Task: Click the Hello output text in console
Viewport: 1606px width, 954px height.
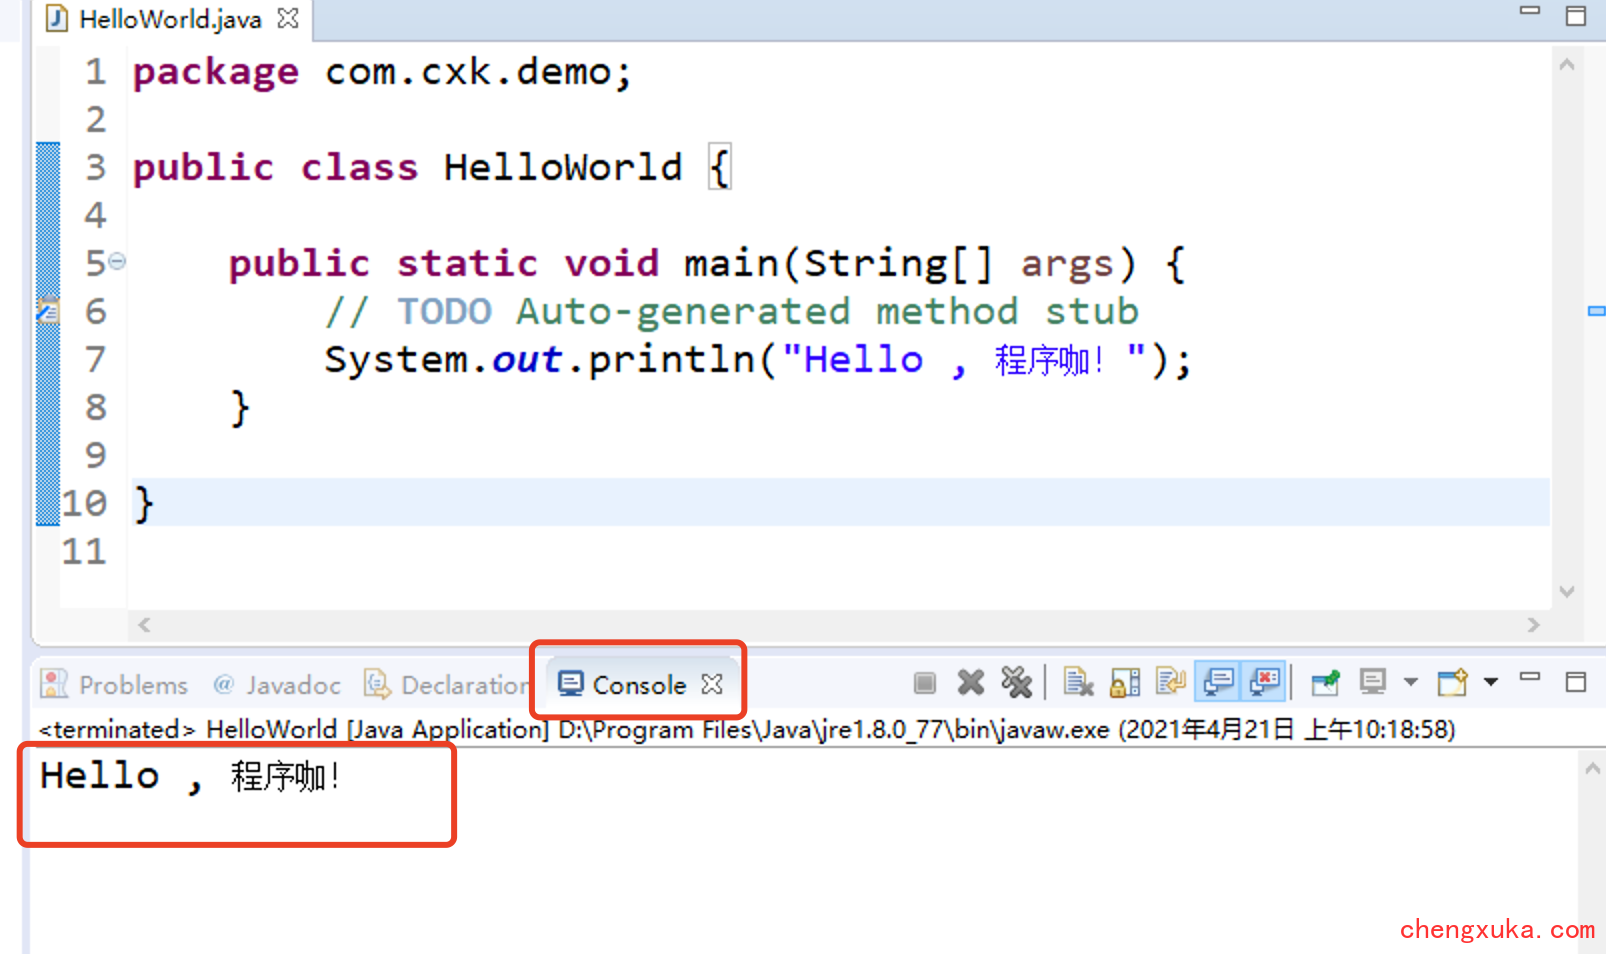Action: (190, 776)
